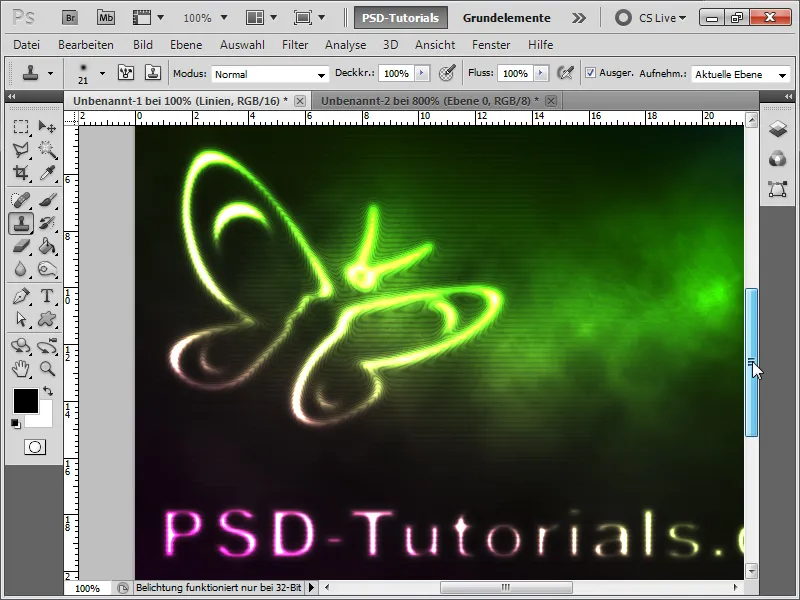Open the Fenster menu

(491, 45)
